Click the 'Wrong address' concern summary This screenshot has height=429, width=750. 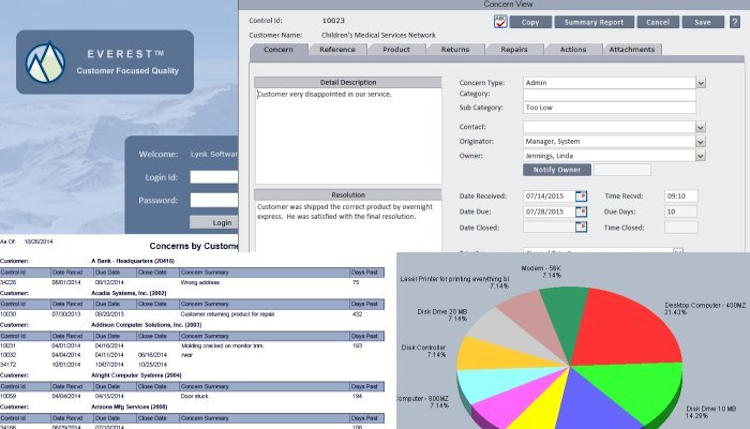click(200, 283)
